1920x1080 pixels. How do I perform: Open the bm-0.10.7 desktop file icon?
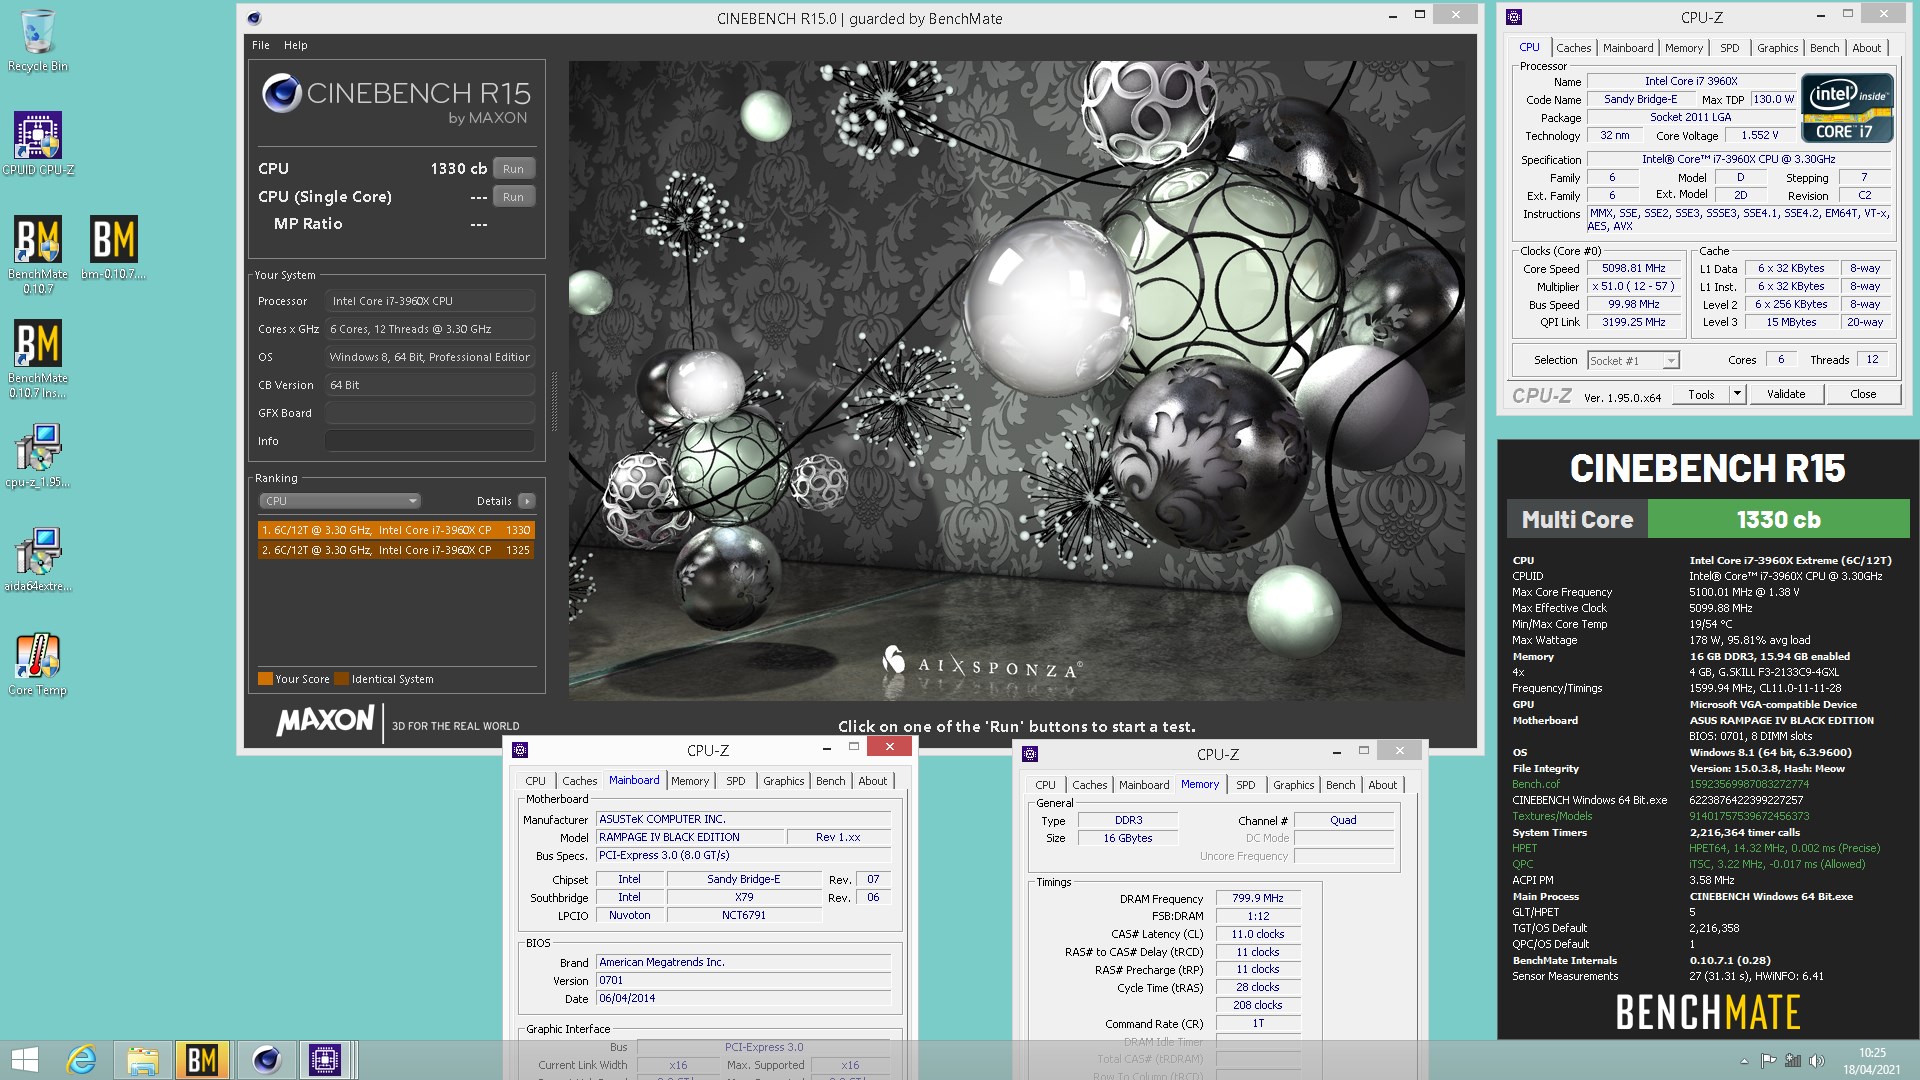(114, 247)
